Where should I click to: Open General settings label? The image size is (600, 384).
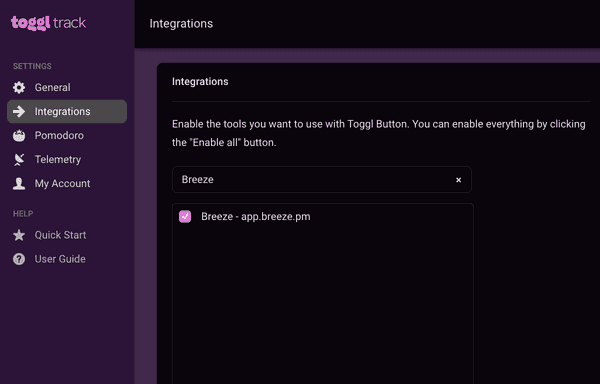[52, 88]
